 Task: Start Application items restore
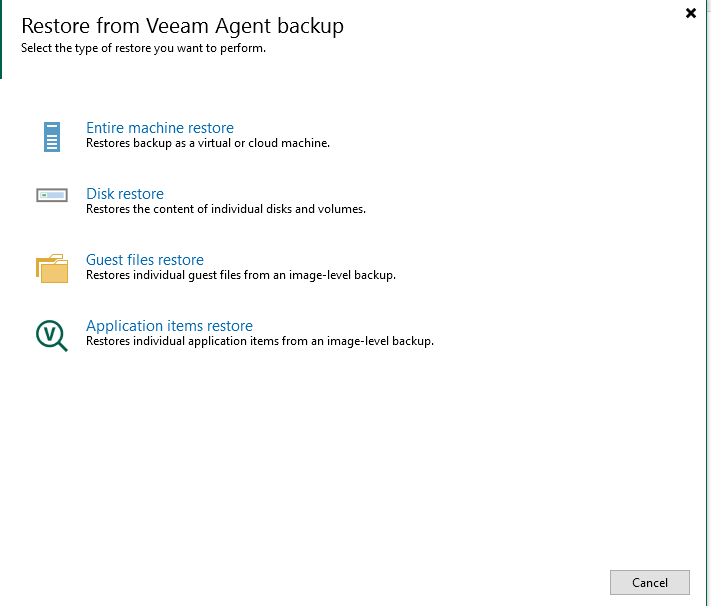coord(169,326)
